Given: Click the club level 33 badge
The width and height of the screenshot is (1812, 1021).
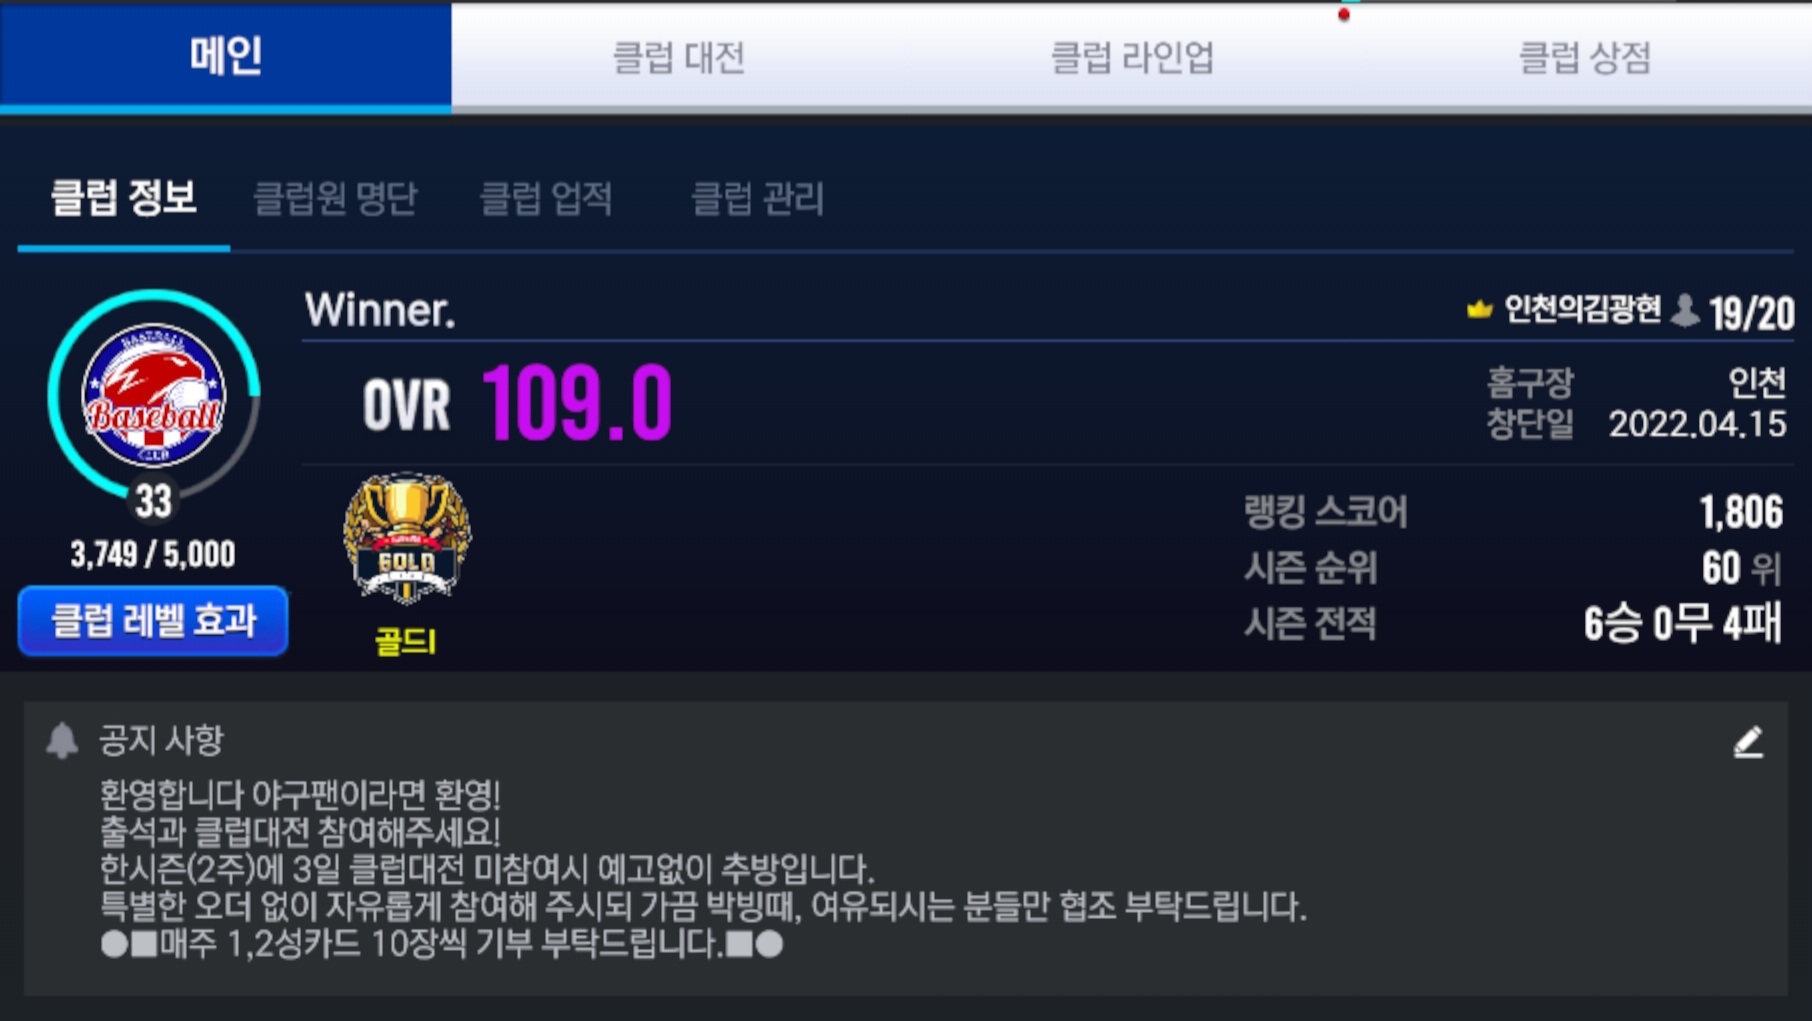Looking at the screenshot, I should (153, 501).
